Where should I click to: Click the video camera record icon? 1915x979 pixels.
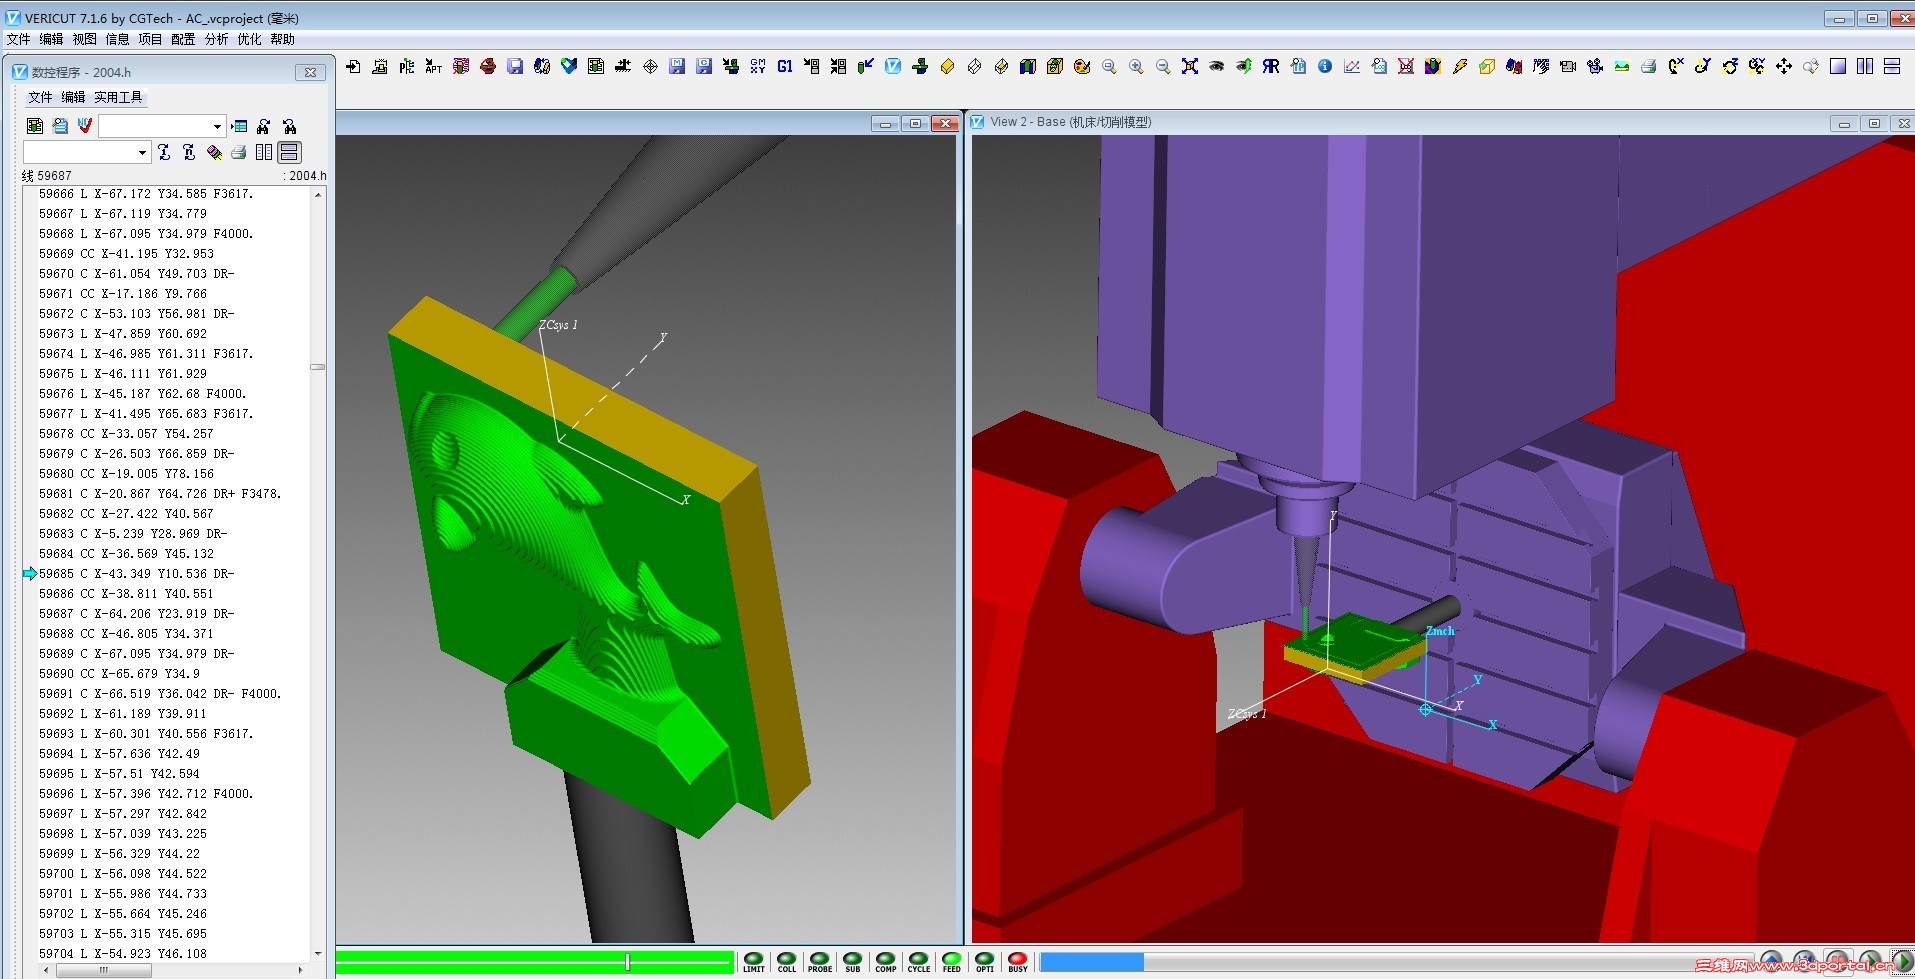1568,66
